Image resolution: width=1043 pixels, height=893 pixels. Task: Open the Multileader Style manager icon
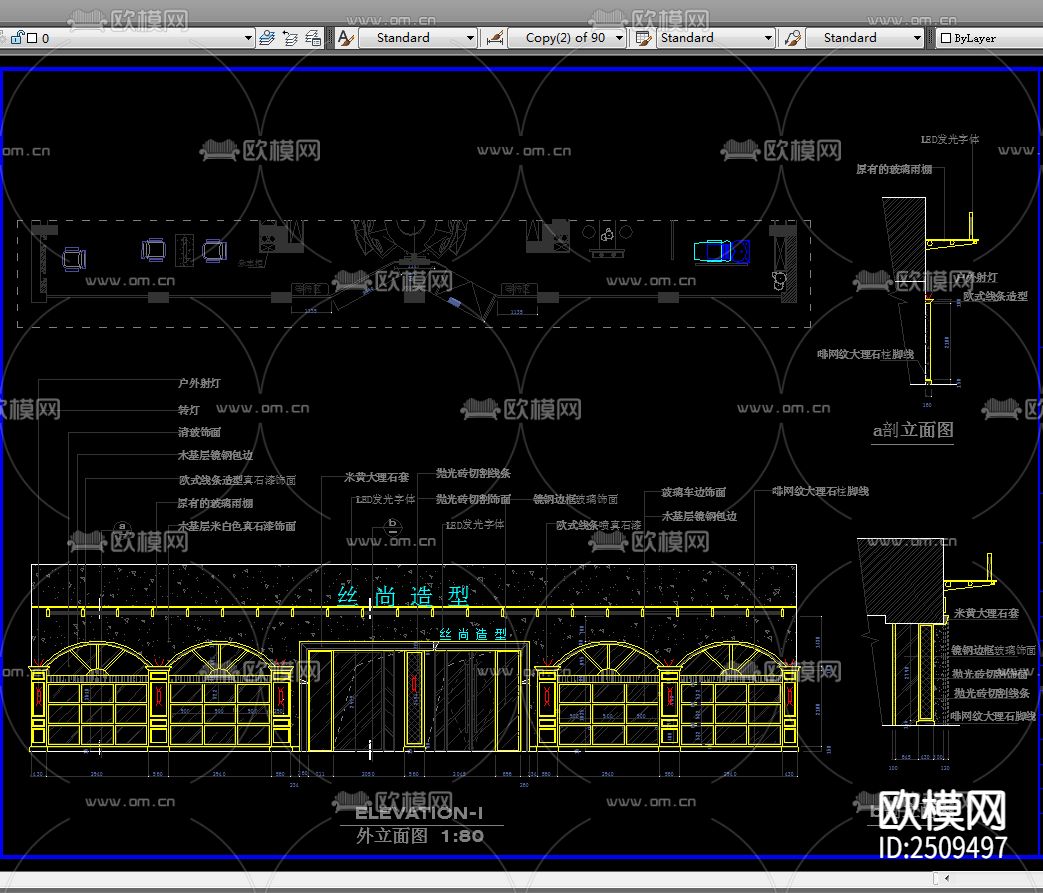coord(792,38)
